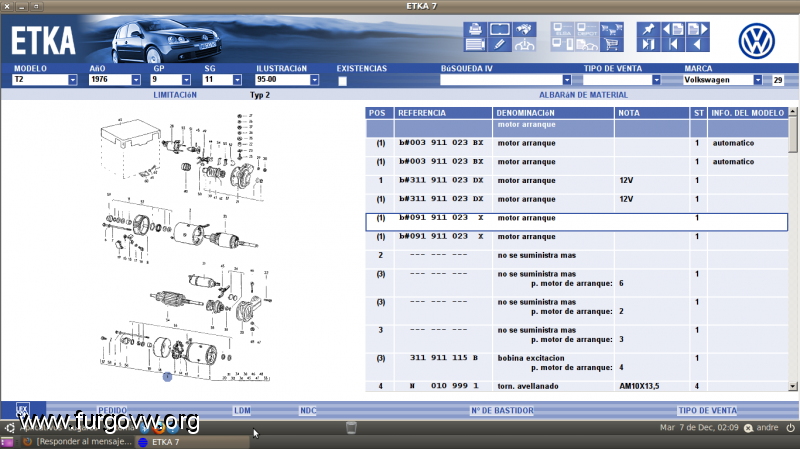Click the parts list scroll up arrow
Image resolution: width=800 pixels, height=449 pixels.
(792, 111)
